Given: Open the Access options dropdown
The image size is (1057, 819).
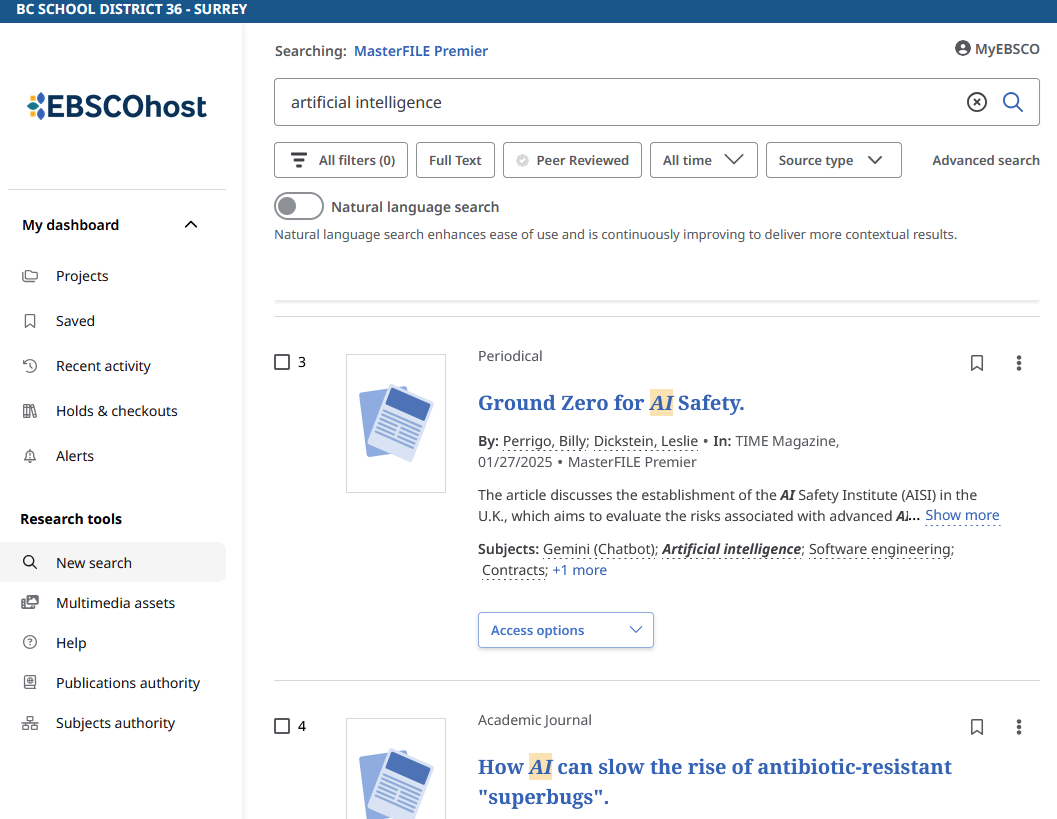Looking at the screenshot, I should click(566, 630).
